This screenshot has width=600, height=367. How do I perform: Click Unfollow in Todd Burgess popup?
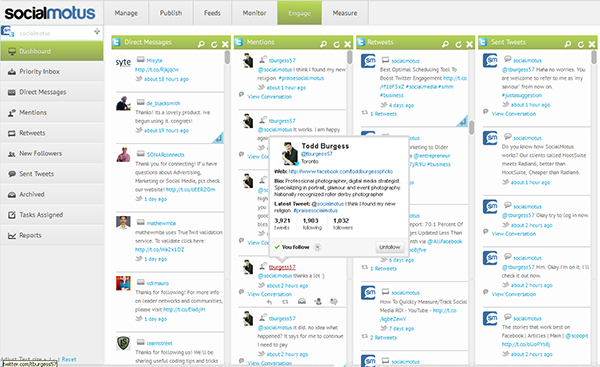390,247
